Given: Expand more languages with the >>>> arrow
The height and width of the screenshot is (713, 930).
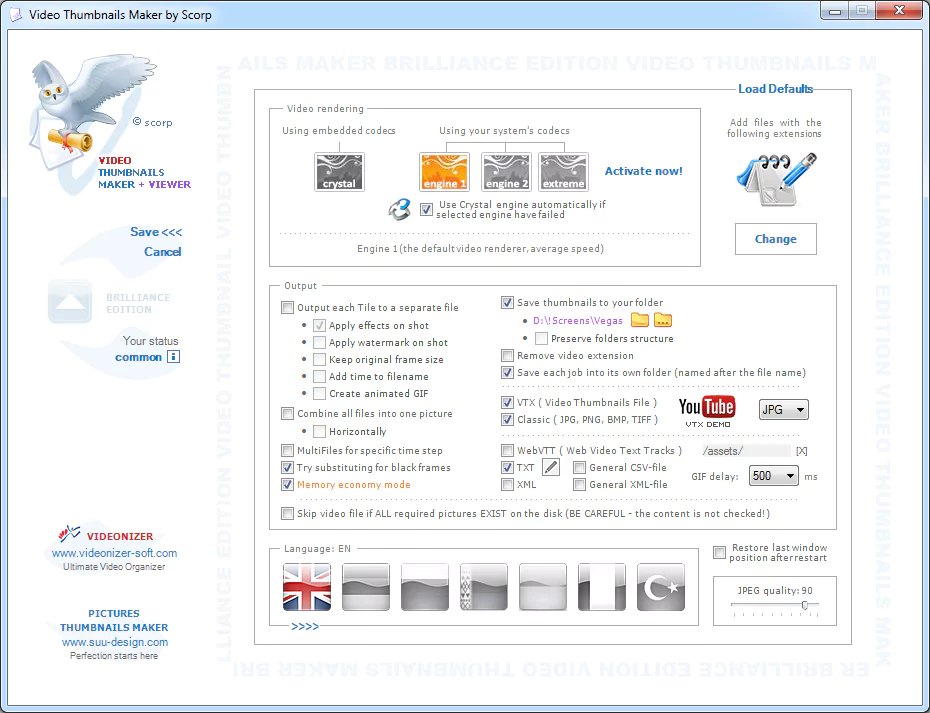Looking at the screenshot, I should tap(306, 627).
